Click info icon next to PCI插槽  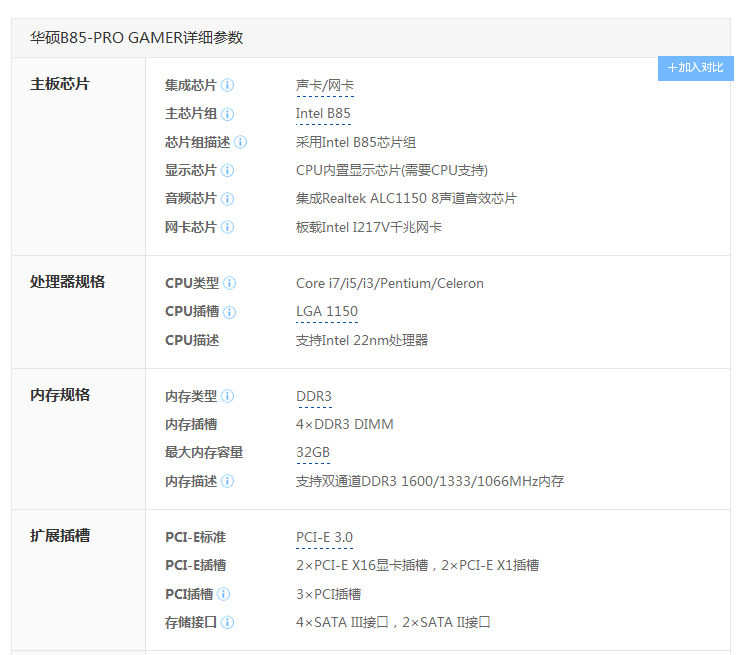(224, 594)
